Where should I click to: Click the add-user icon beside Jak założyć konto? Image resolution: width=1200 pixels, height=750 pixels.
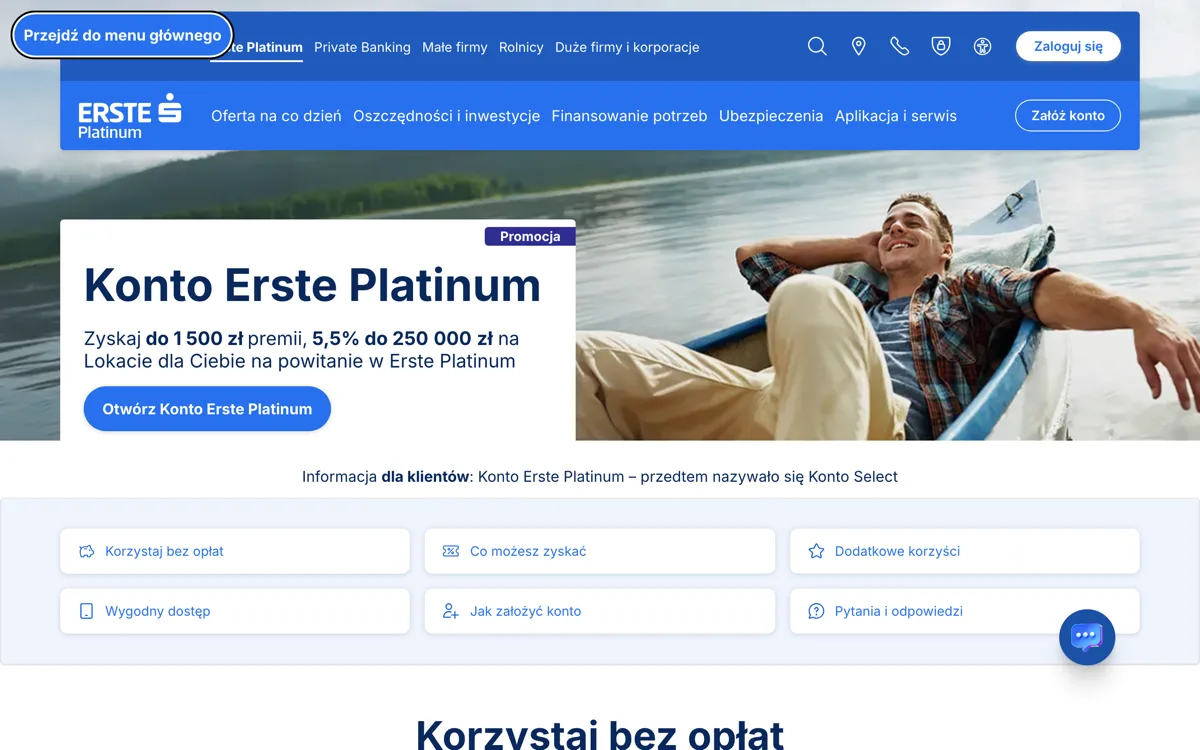pos(451,611)
